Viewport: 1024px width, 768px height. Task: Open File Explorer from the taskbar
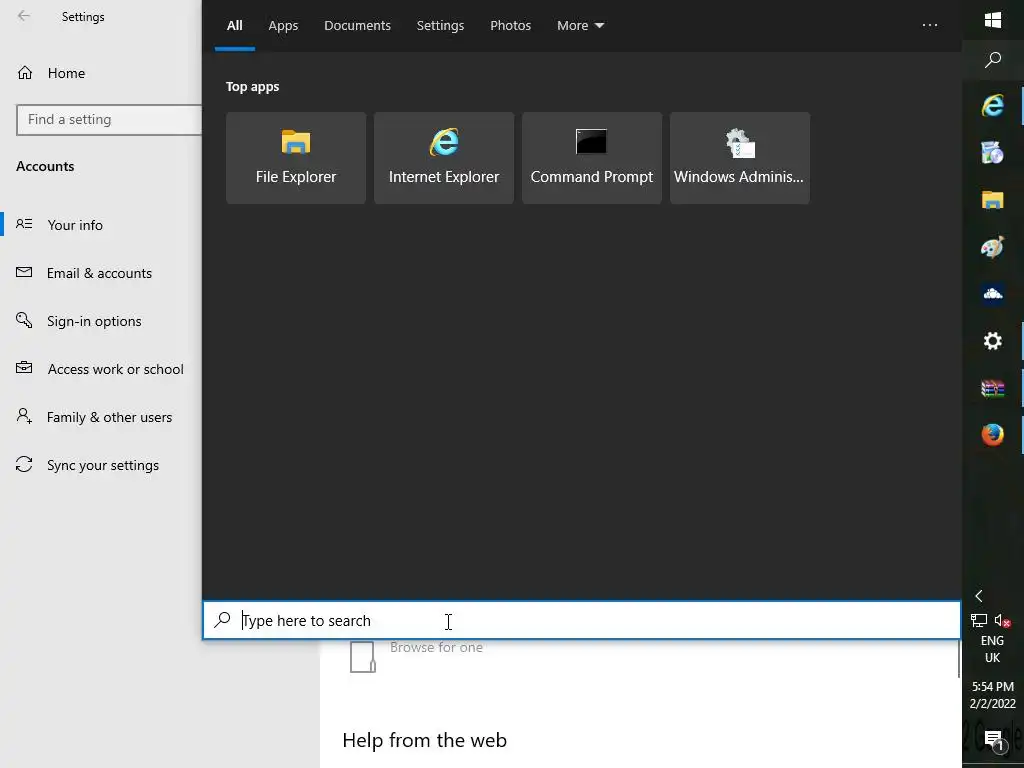coord(993,200)
